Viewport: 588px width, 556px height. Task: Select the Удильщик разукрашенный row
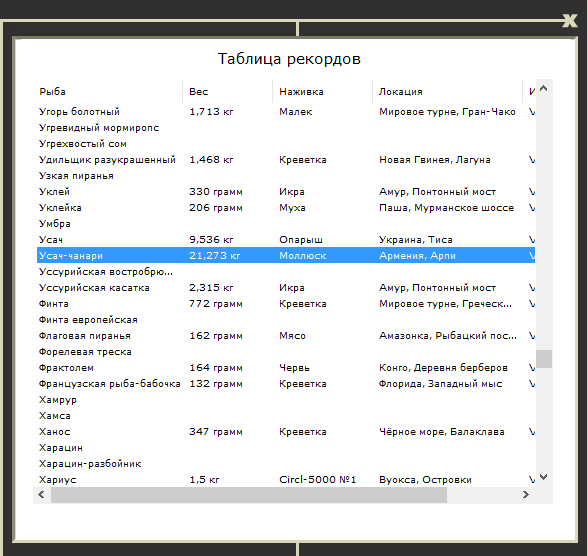pos(286,160)
